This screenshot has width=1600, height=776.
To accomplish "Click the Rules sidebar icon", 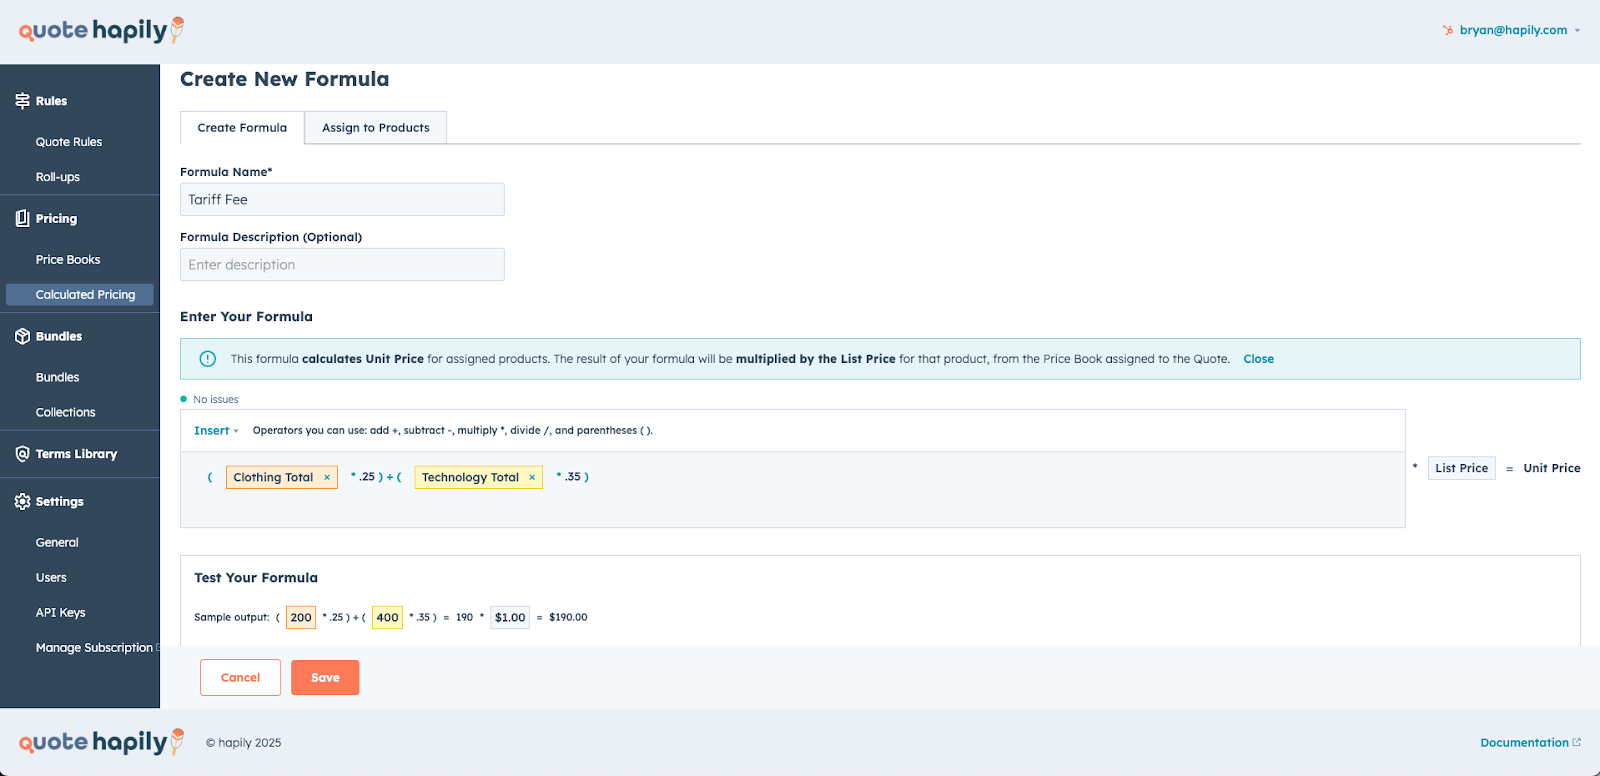I will tap(22, 101).
